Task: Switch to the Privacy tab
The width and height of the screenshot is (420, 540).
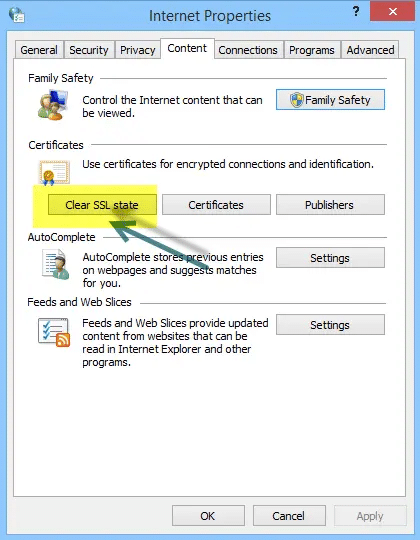Action: point(137,50)
